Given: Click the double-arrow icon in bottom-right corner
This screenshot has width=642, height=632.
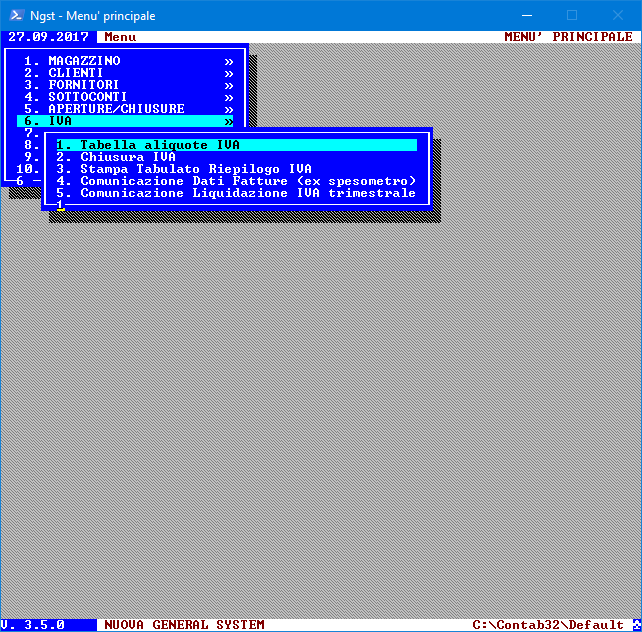Looking at the screenshot, I should pos(634,625).
